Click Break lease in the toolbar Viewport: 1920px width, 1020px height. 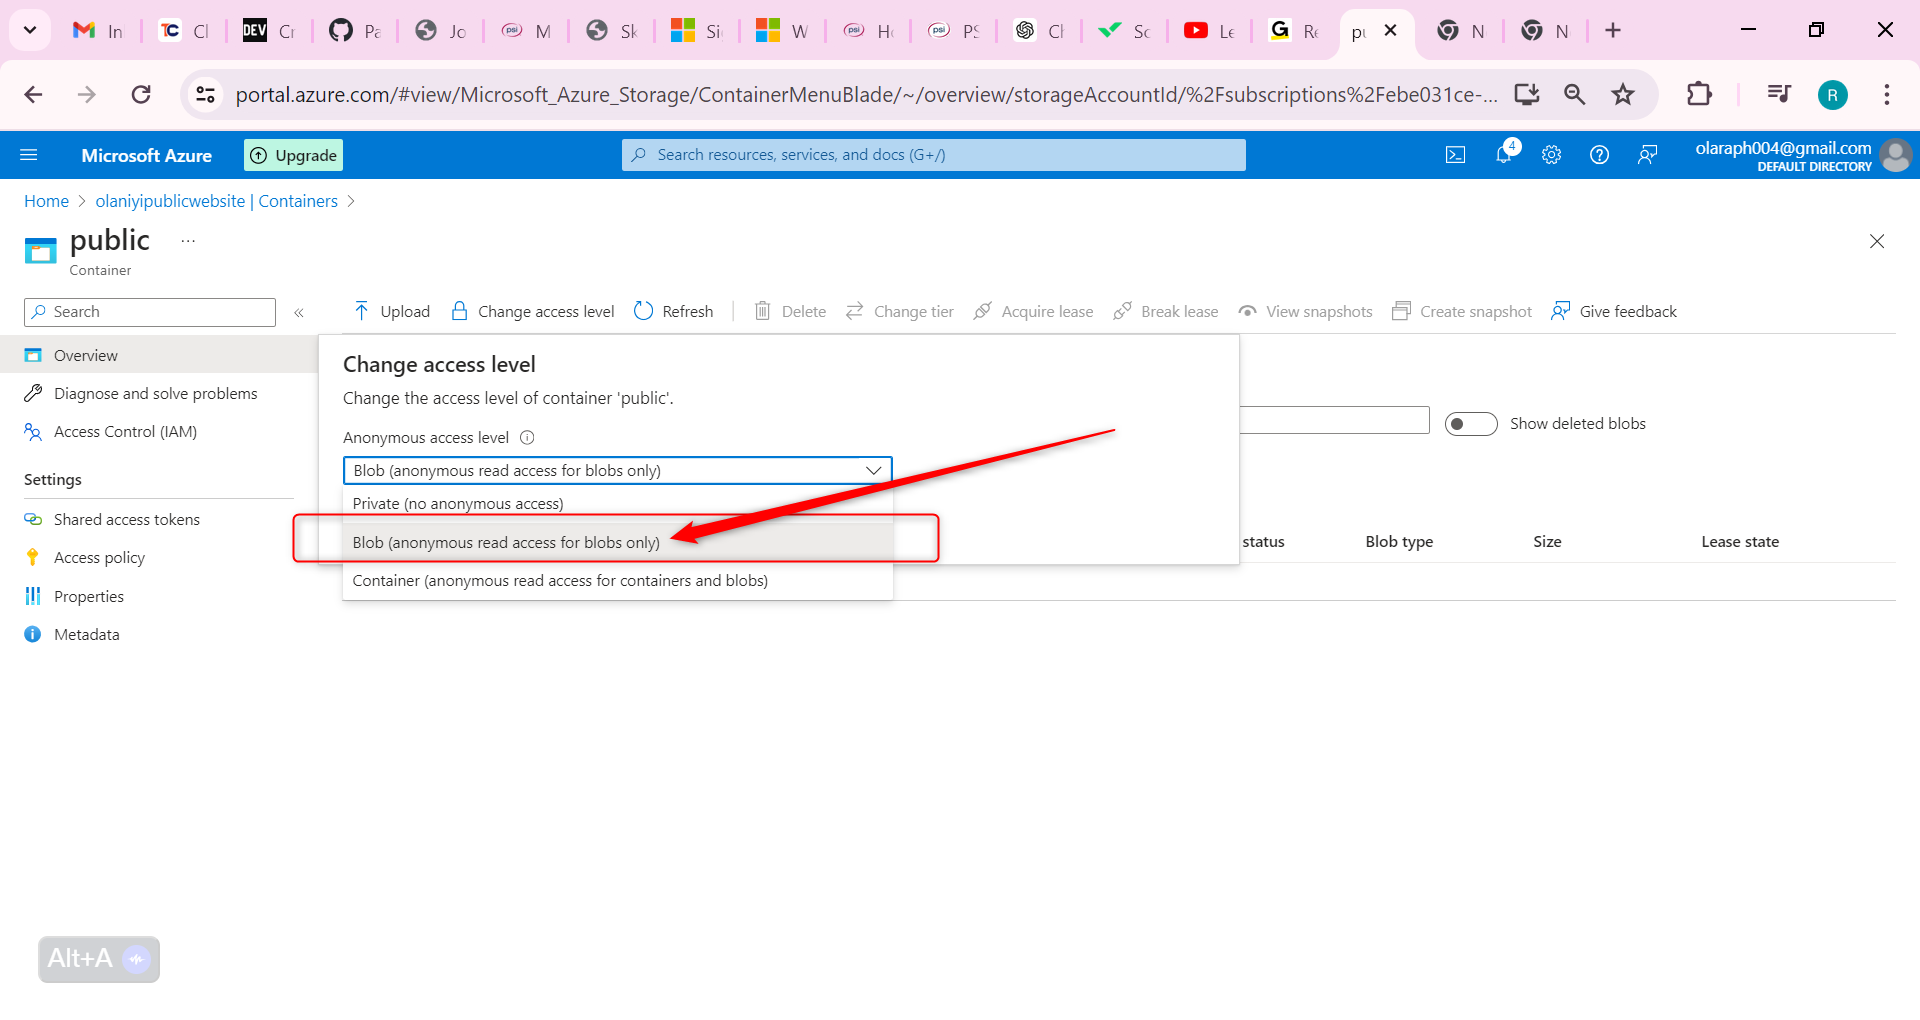pyautogui.click(x=1166, y=312)
